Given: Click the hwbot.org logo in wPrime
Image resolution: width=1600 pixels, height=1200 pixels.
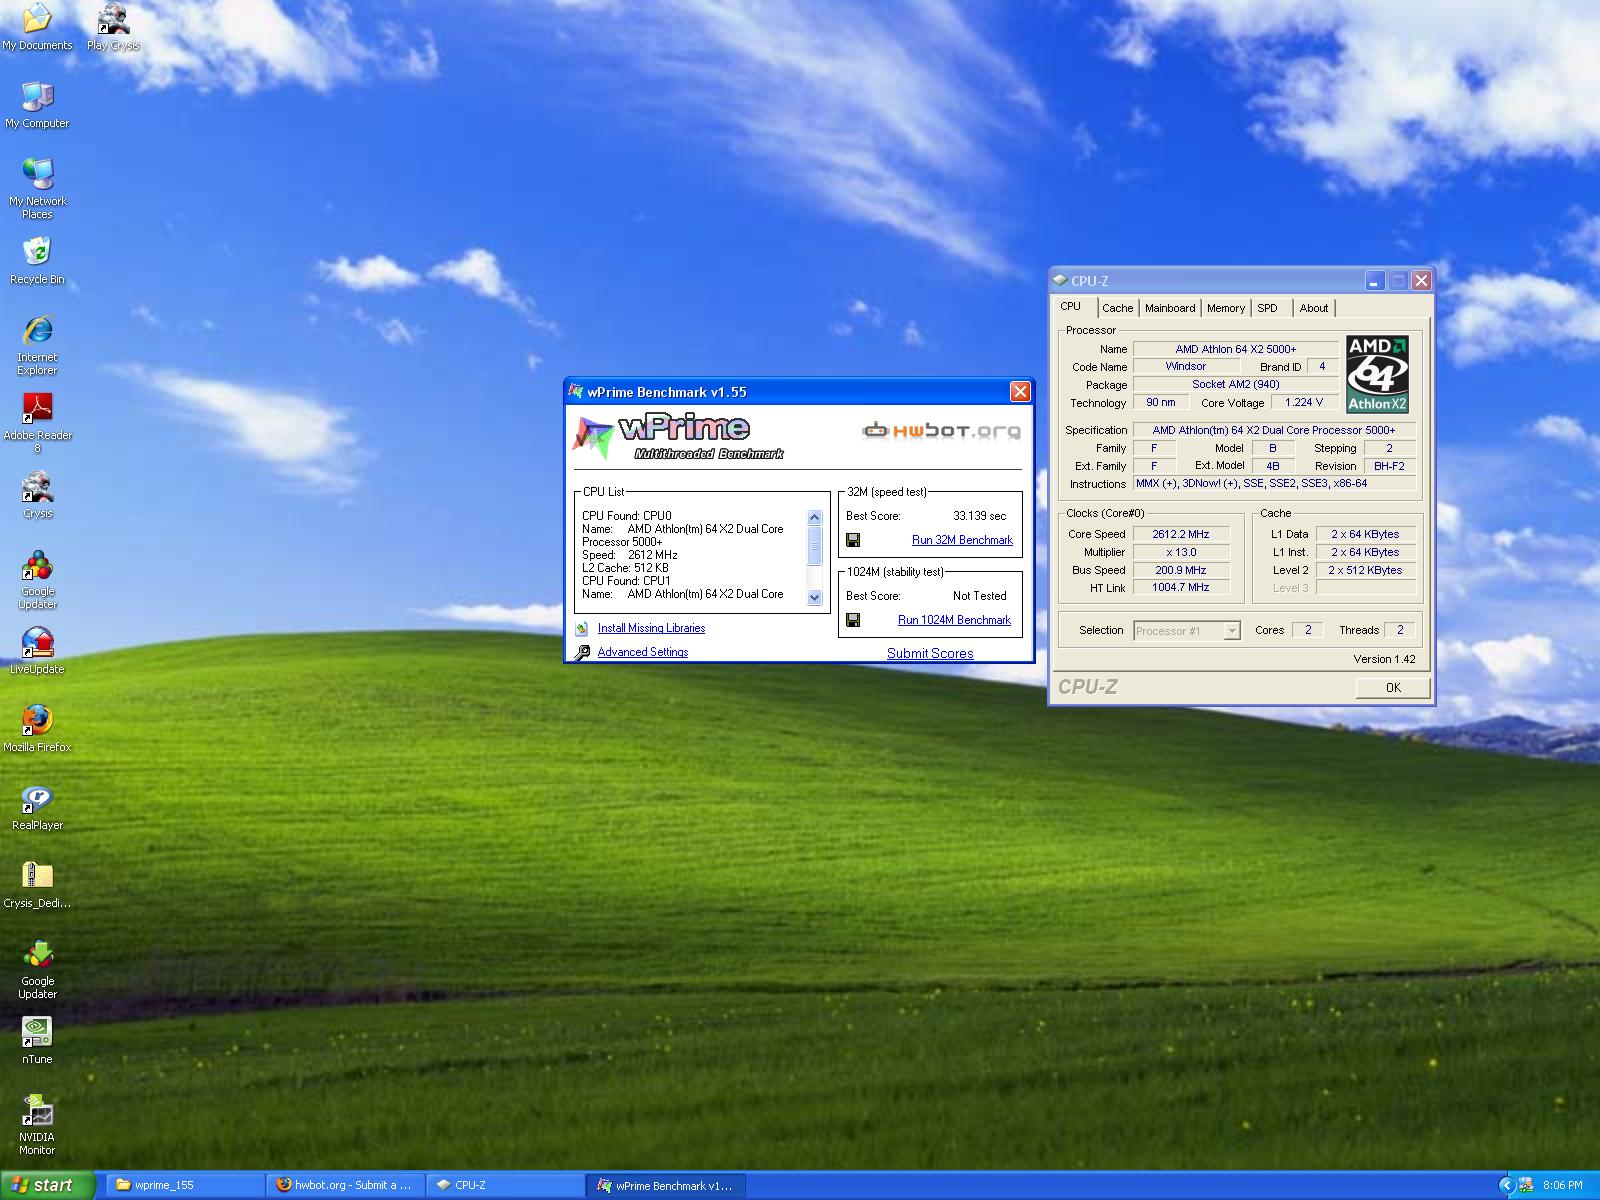Looking at the screenshot, I should click(x=941, y=430).
